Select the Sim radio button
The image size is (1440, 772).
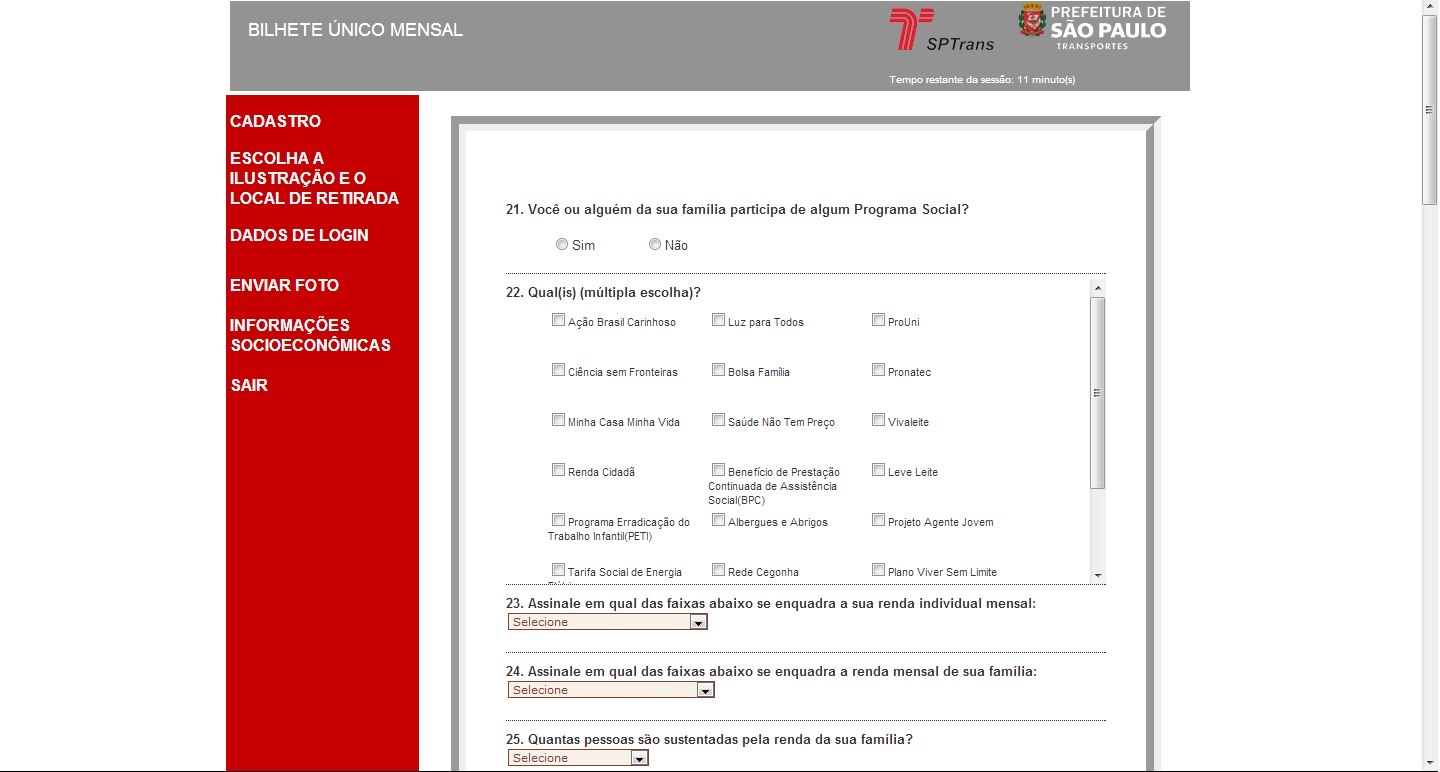562,244
